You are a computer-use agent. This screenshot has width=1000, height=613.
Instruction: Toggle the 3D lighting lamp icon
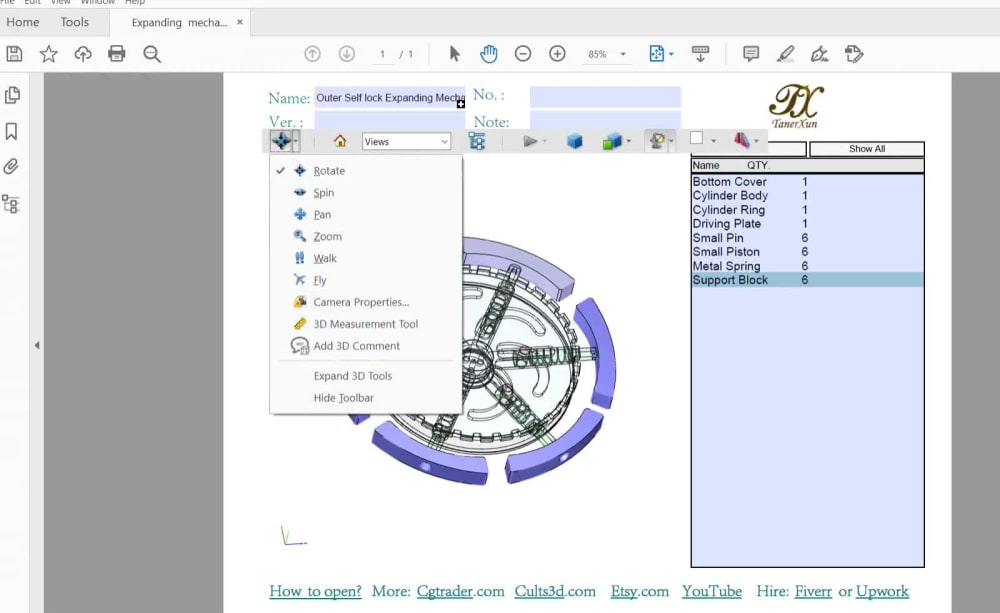pos(658,141)
